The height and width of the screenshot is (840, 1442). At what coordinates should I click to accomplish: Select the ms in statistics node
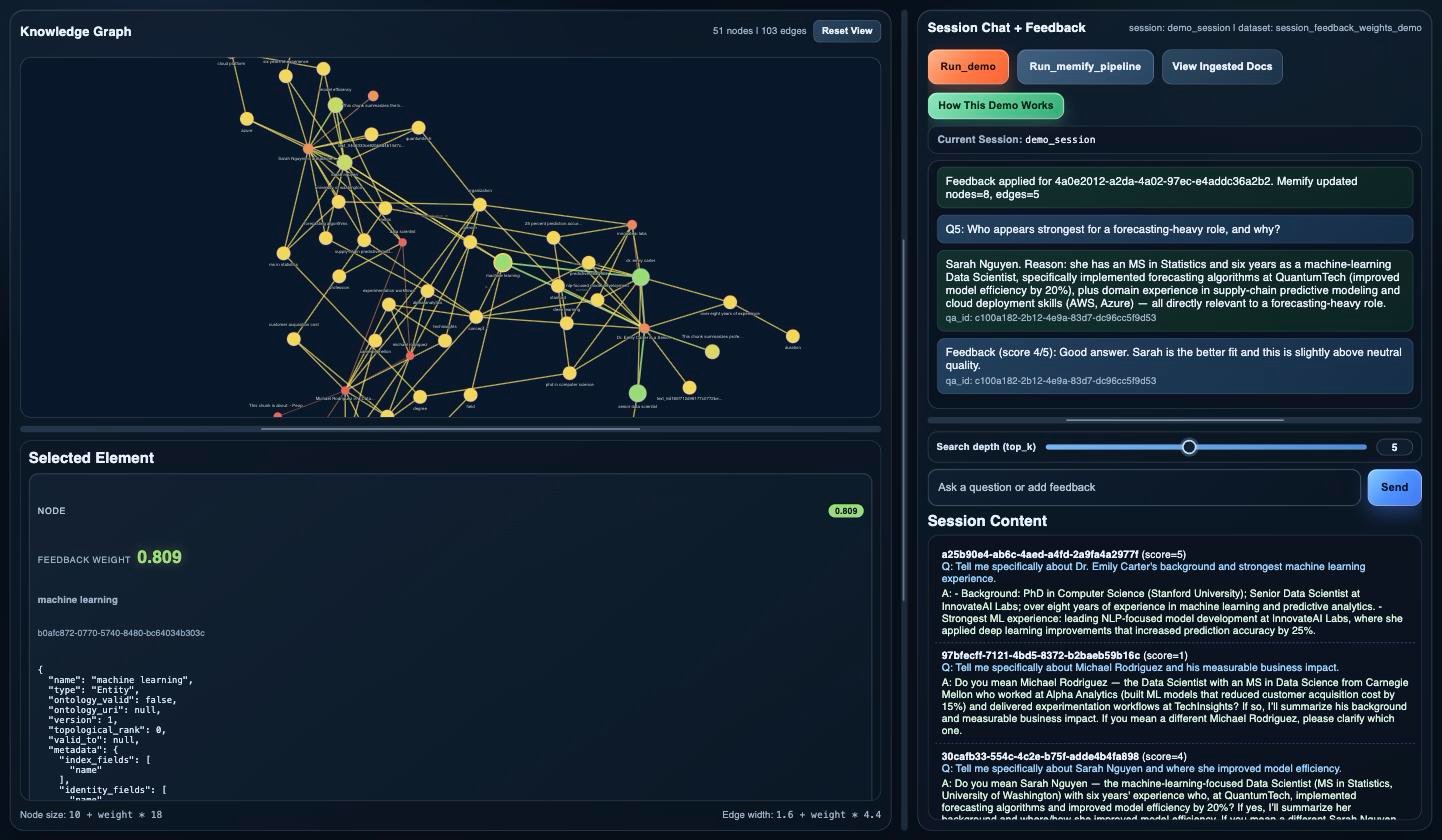tap(284, 253)
